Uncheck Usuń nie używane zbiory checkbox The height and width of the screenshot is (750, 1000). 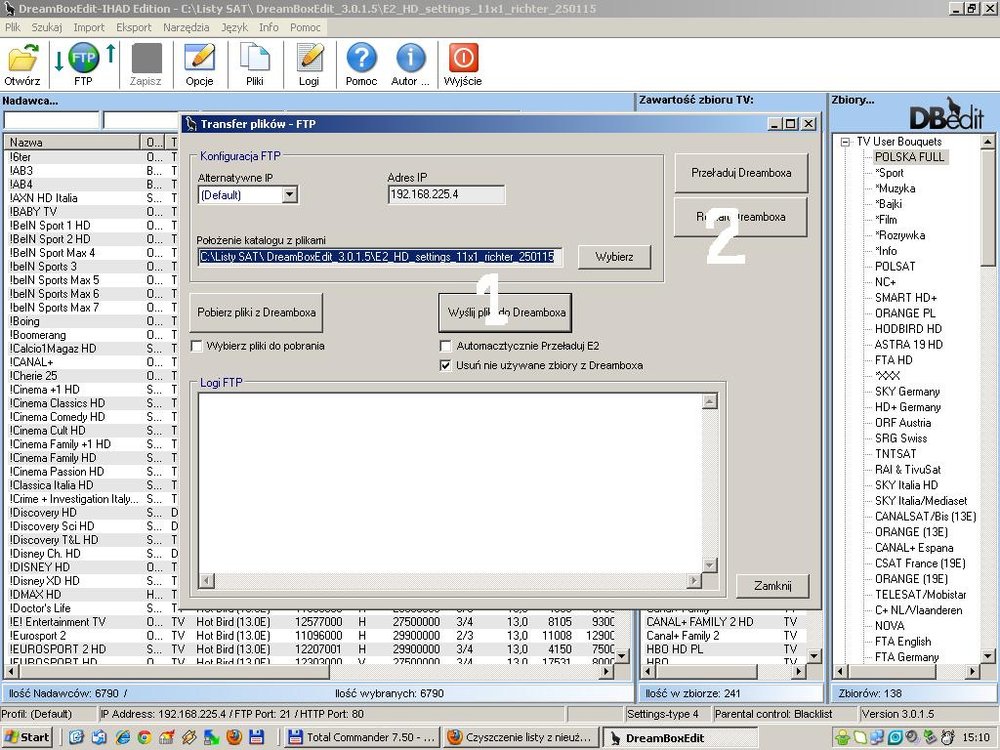pyautogui.click(x=446, y=365)
